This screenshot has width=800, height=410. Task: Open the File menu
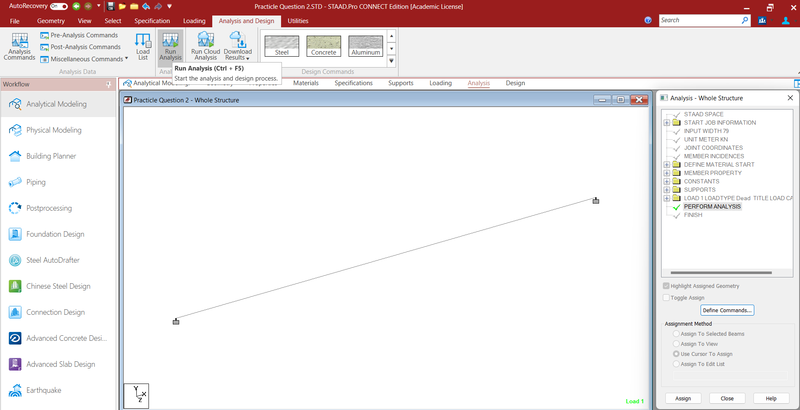point(14,21)
